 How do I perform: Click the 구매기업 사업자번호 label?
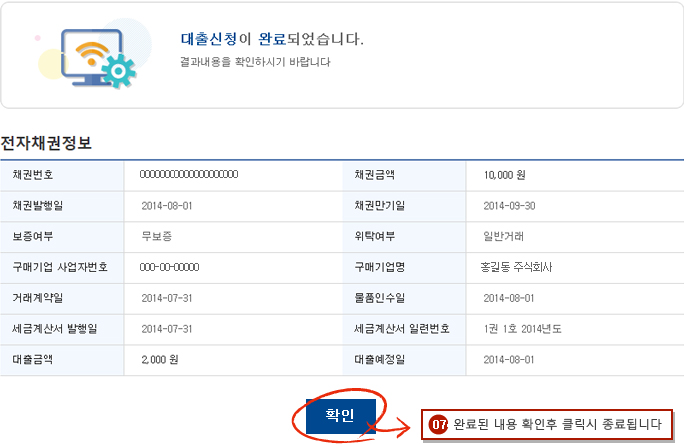(x=60, y=267)
